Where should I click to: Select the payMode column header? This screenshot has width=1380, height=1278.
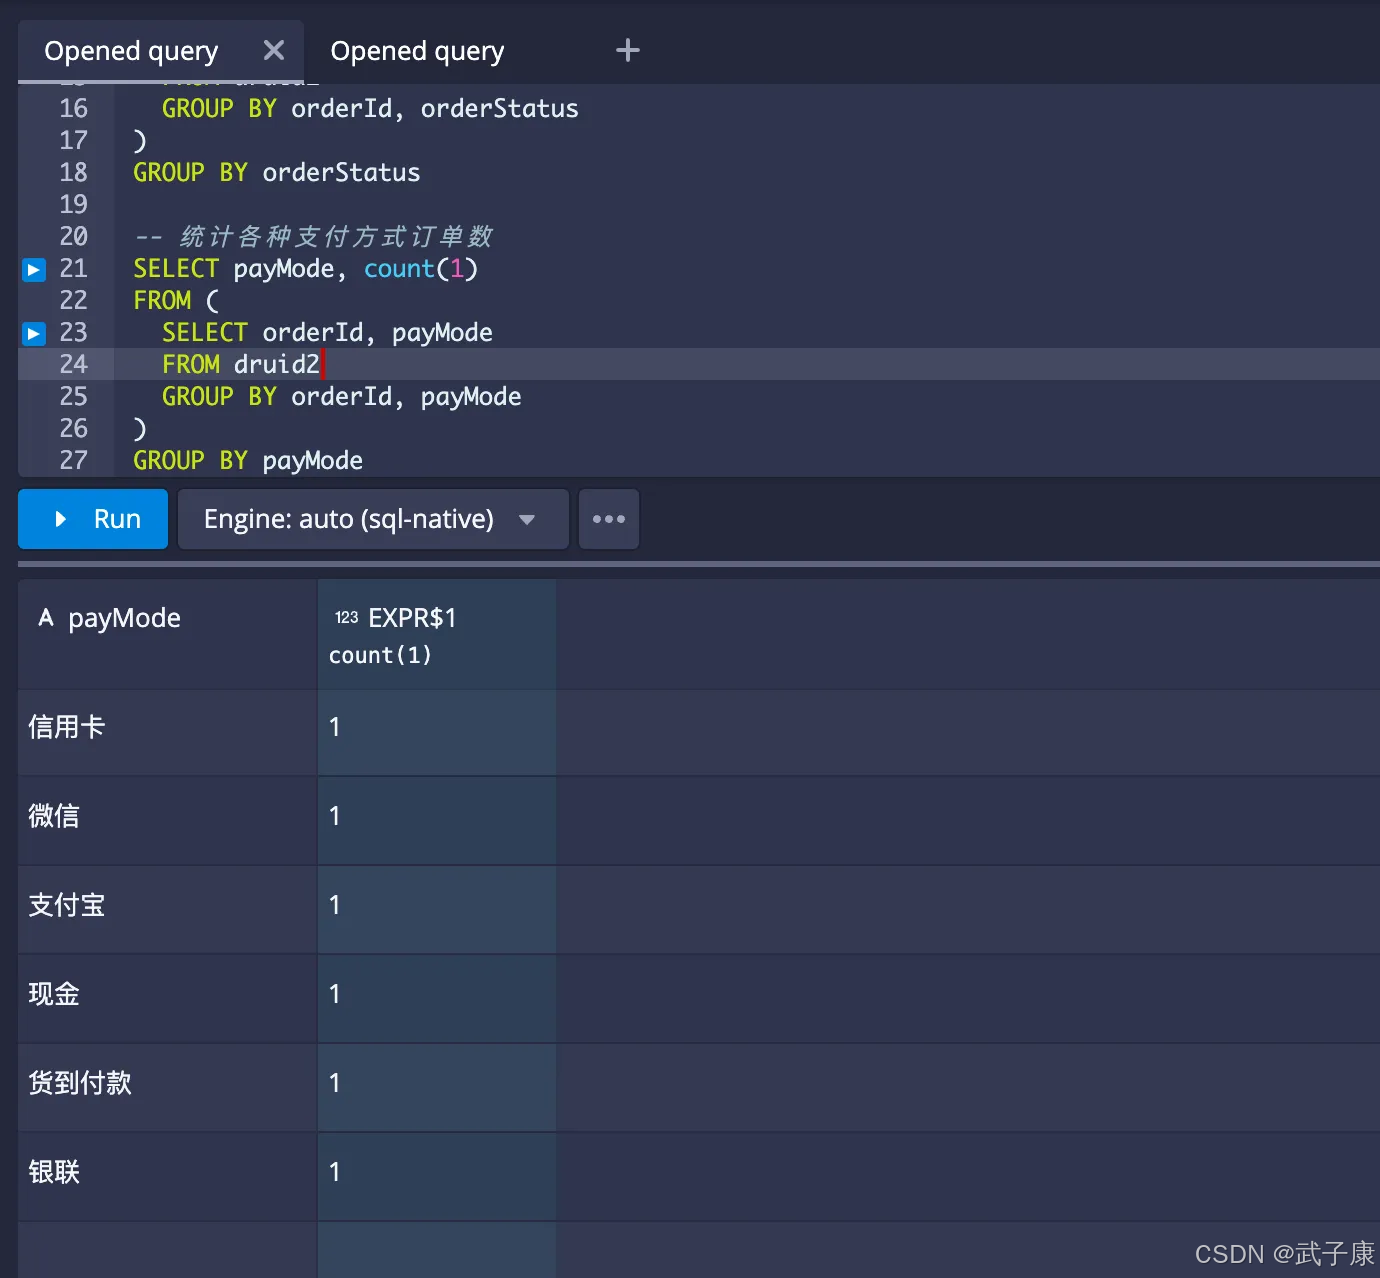click(168, 634)
